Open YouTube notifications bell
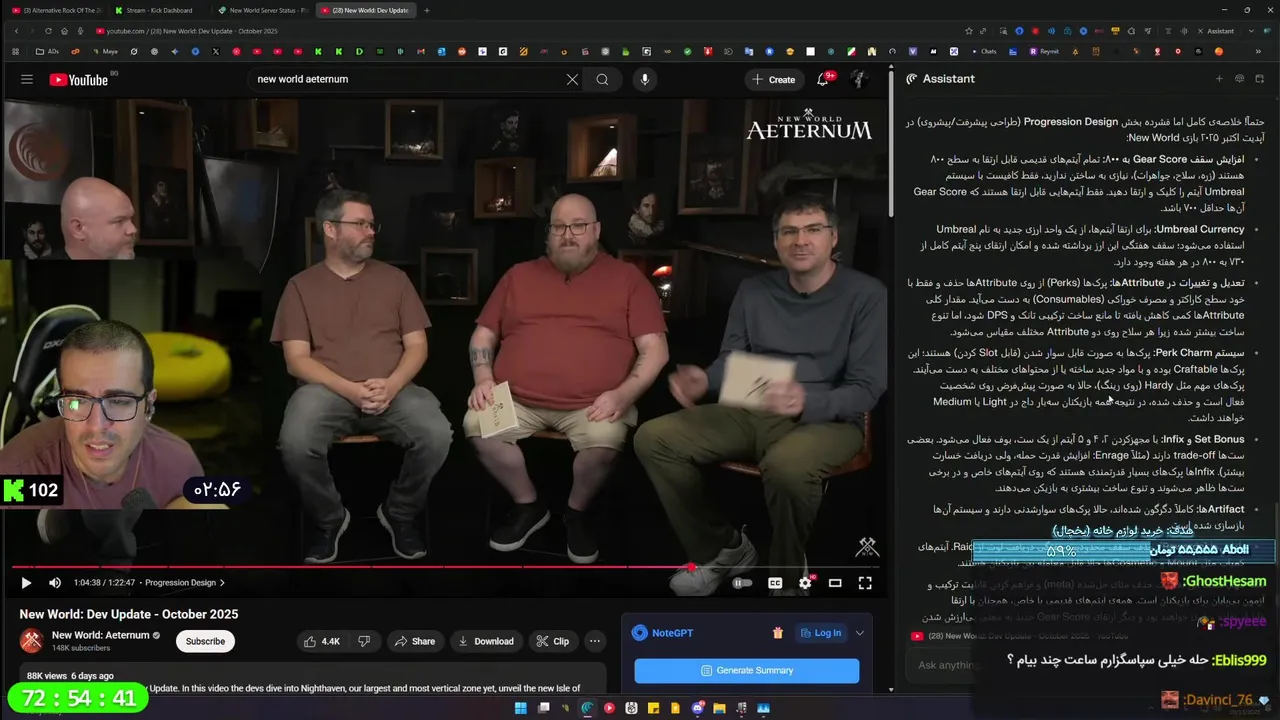This screenshot has width=1280, height=720. 823,79
